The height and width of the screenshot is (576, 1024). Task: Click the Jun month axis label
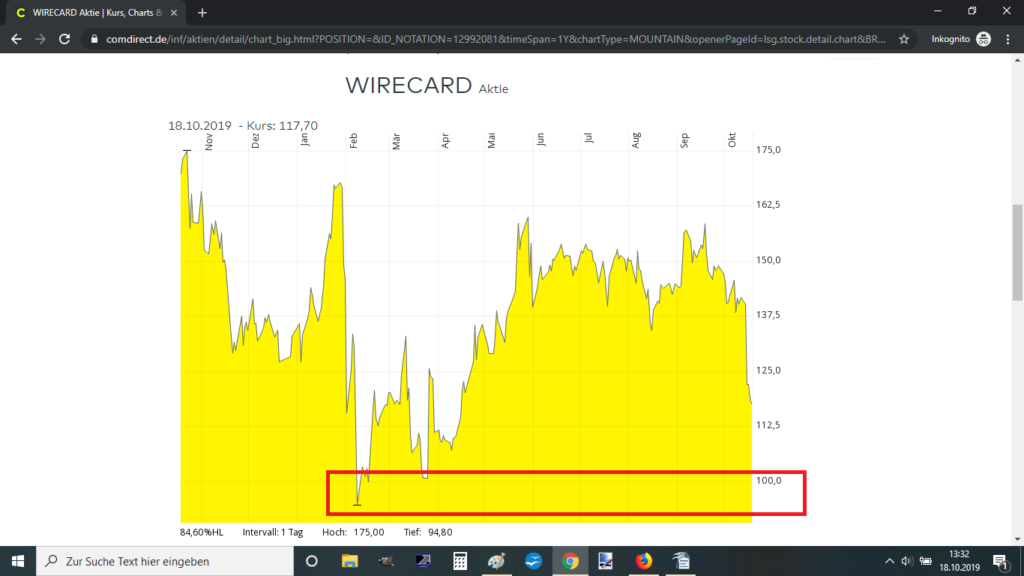pyautogui.click(x=540, y=139)
